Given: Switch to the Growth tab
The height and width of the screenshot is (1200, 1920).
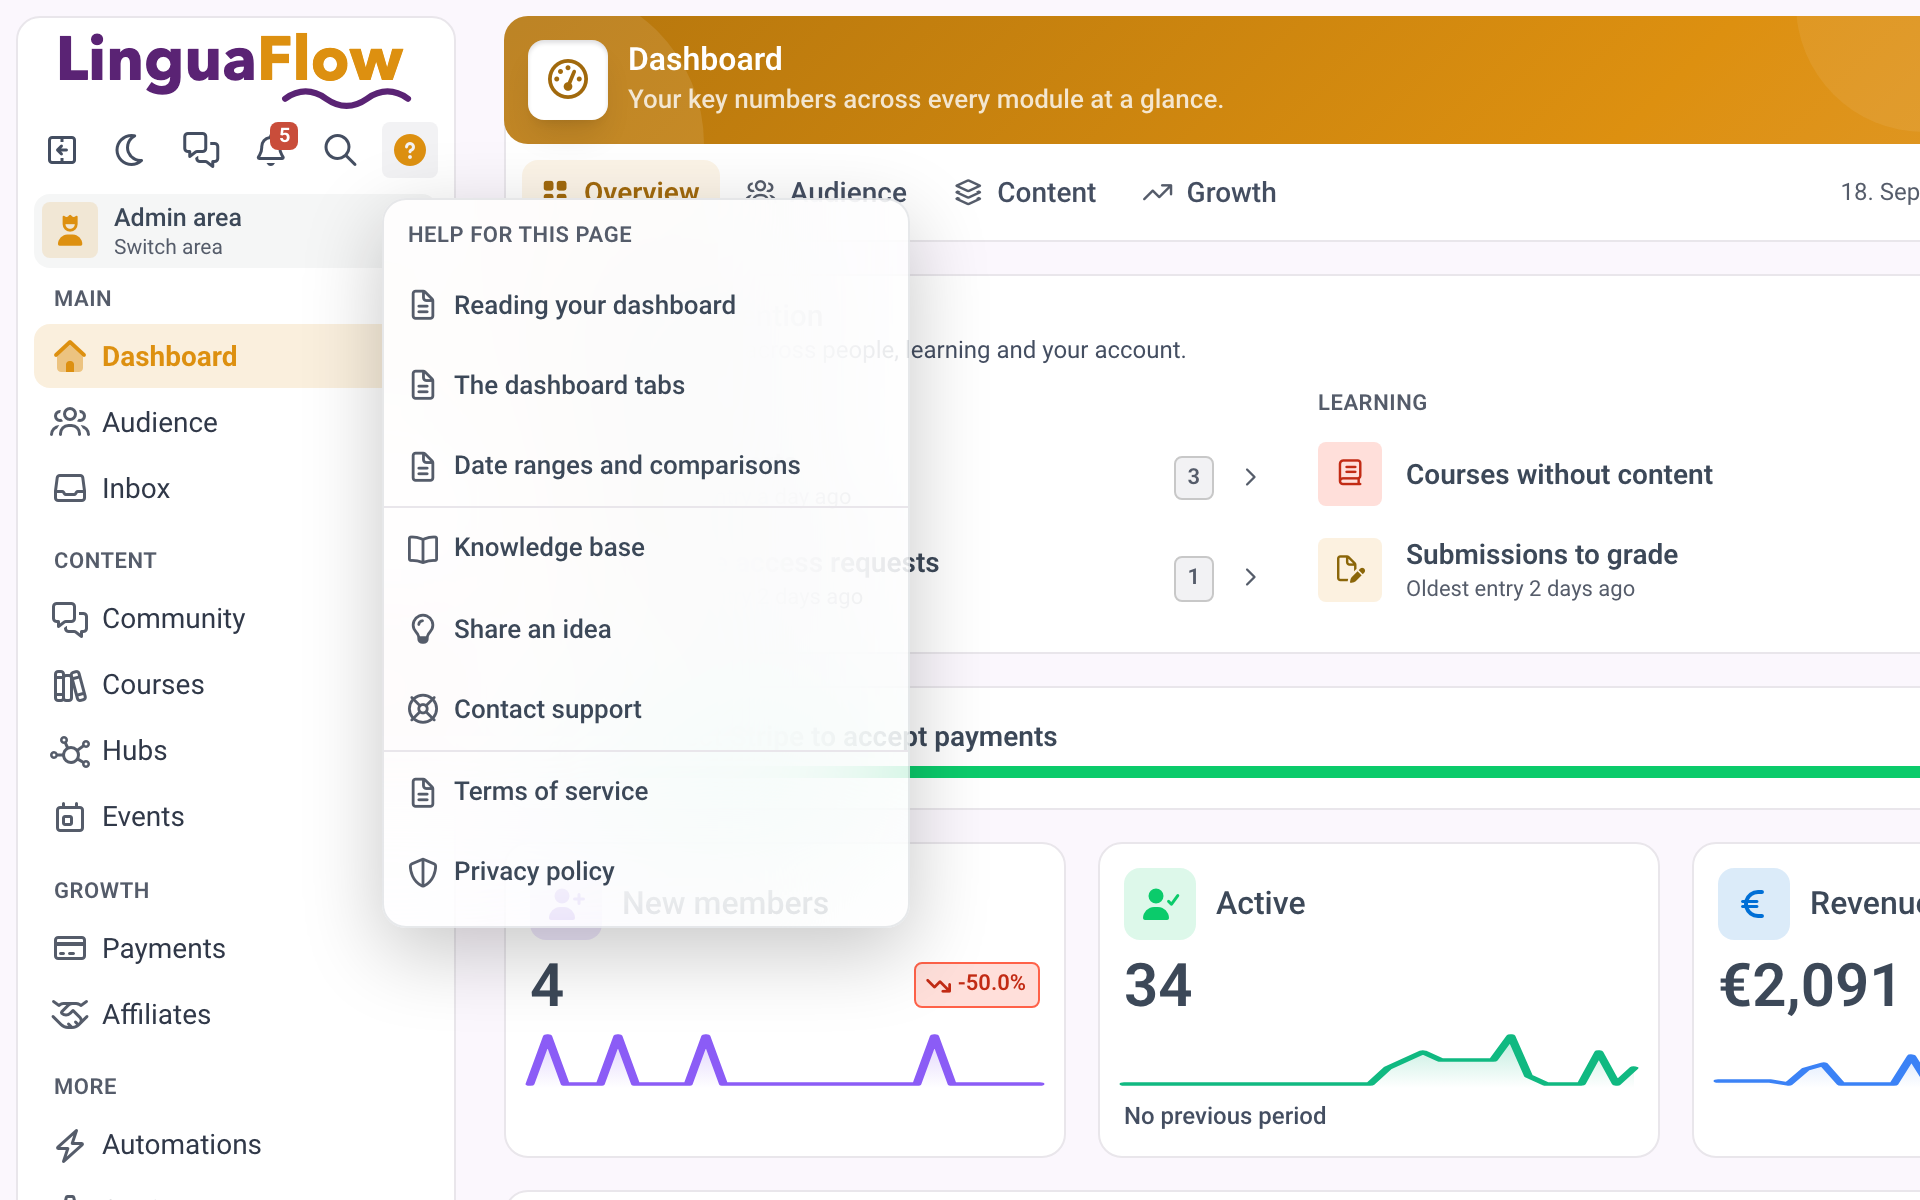Looking at the screenshot, I should (x=1210, y=192).
